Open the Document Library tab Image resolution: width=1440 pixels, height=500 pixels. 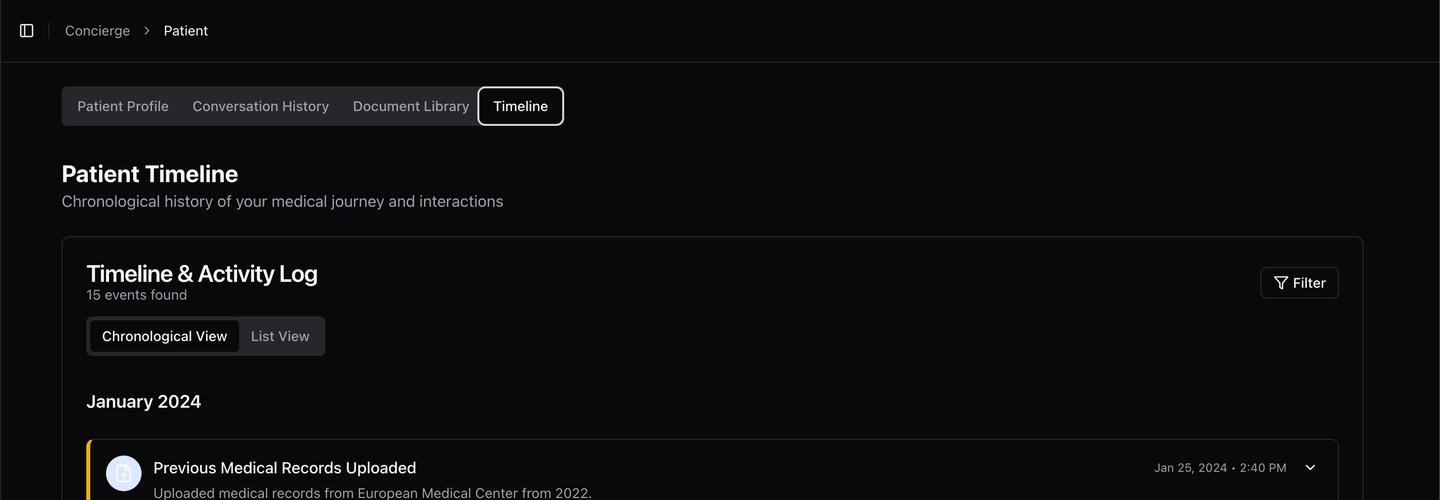click(411, 106)
